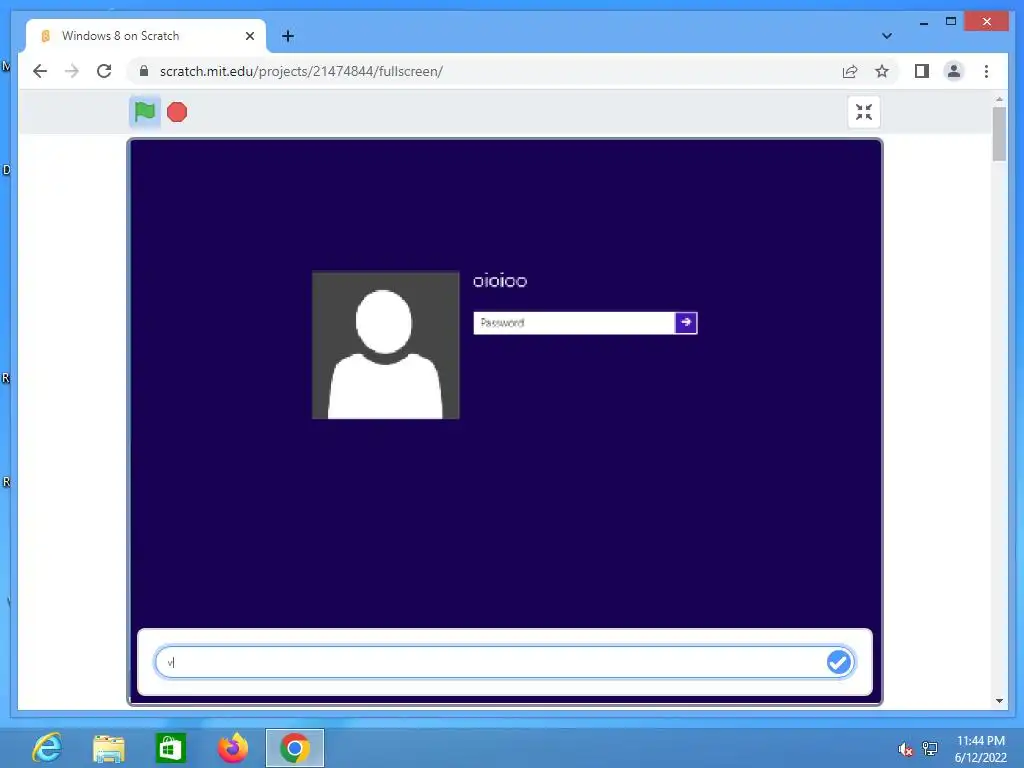Viewport: 1024px width, 768px height.
Task: Click the user avatar picture
Action: tap(385, 345)
